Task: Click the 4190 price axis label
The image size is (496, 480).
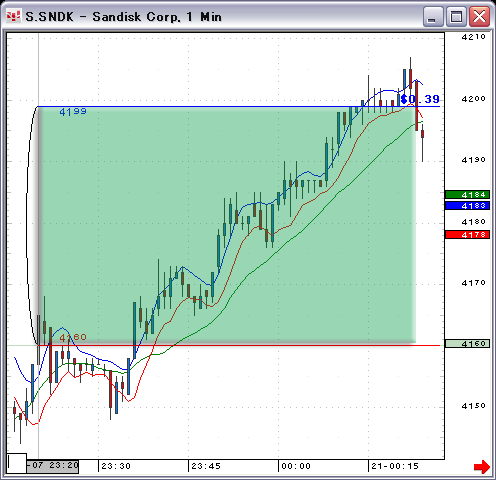Action: tap(473, 160)
